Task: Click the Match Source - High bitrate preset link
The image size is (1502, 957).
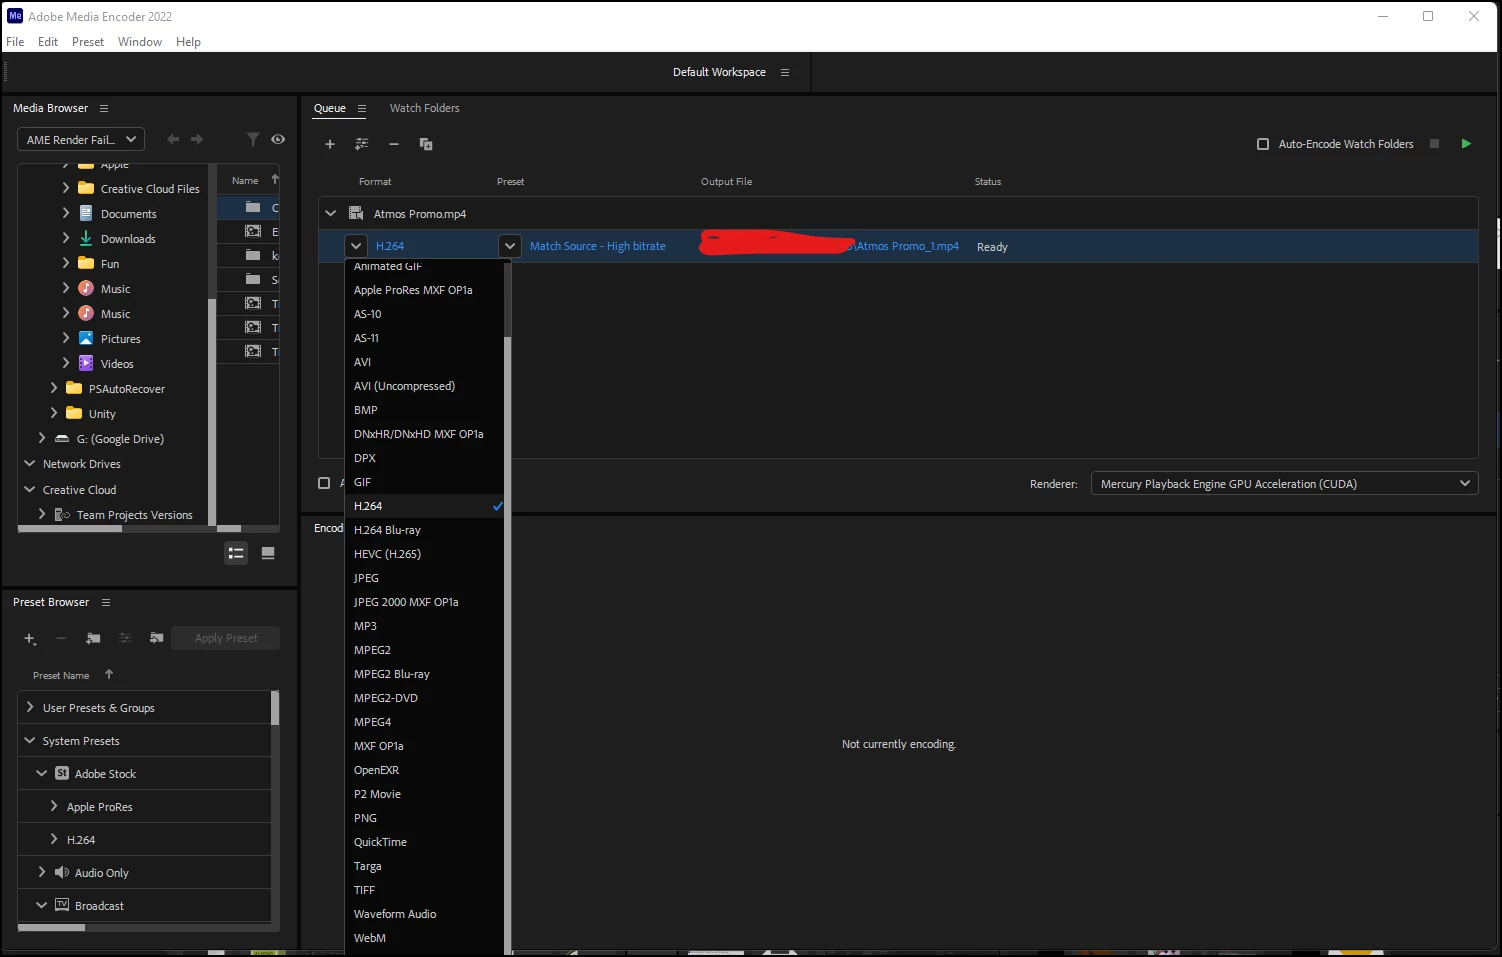Action: coord(598,246)
